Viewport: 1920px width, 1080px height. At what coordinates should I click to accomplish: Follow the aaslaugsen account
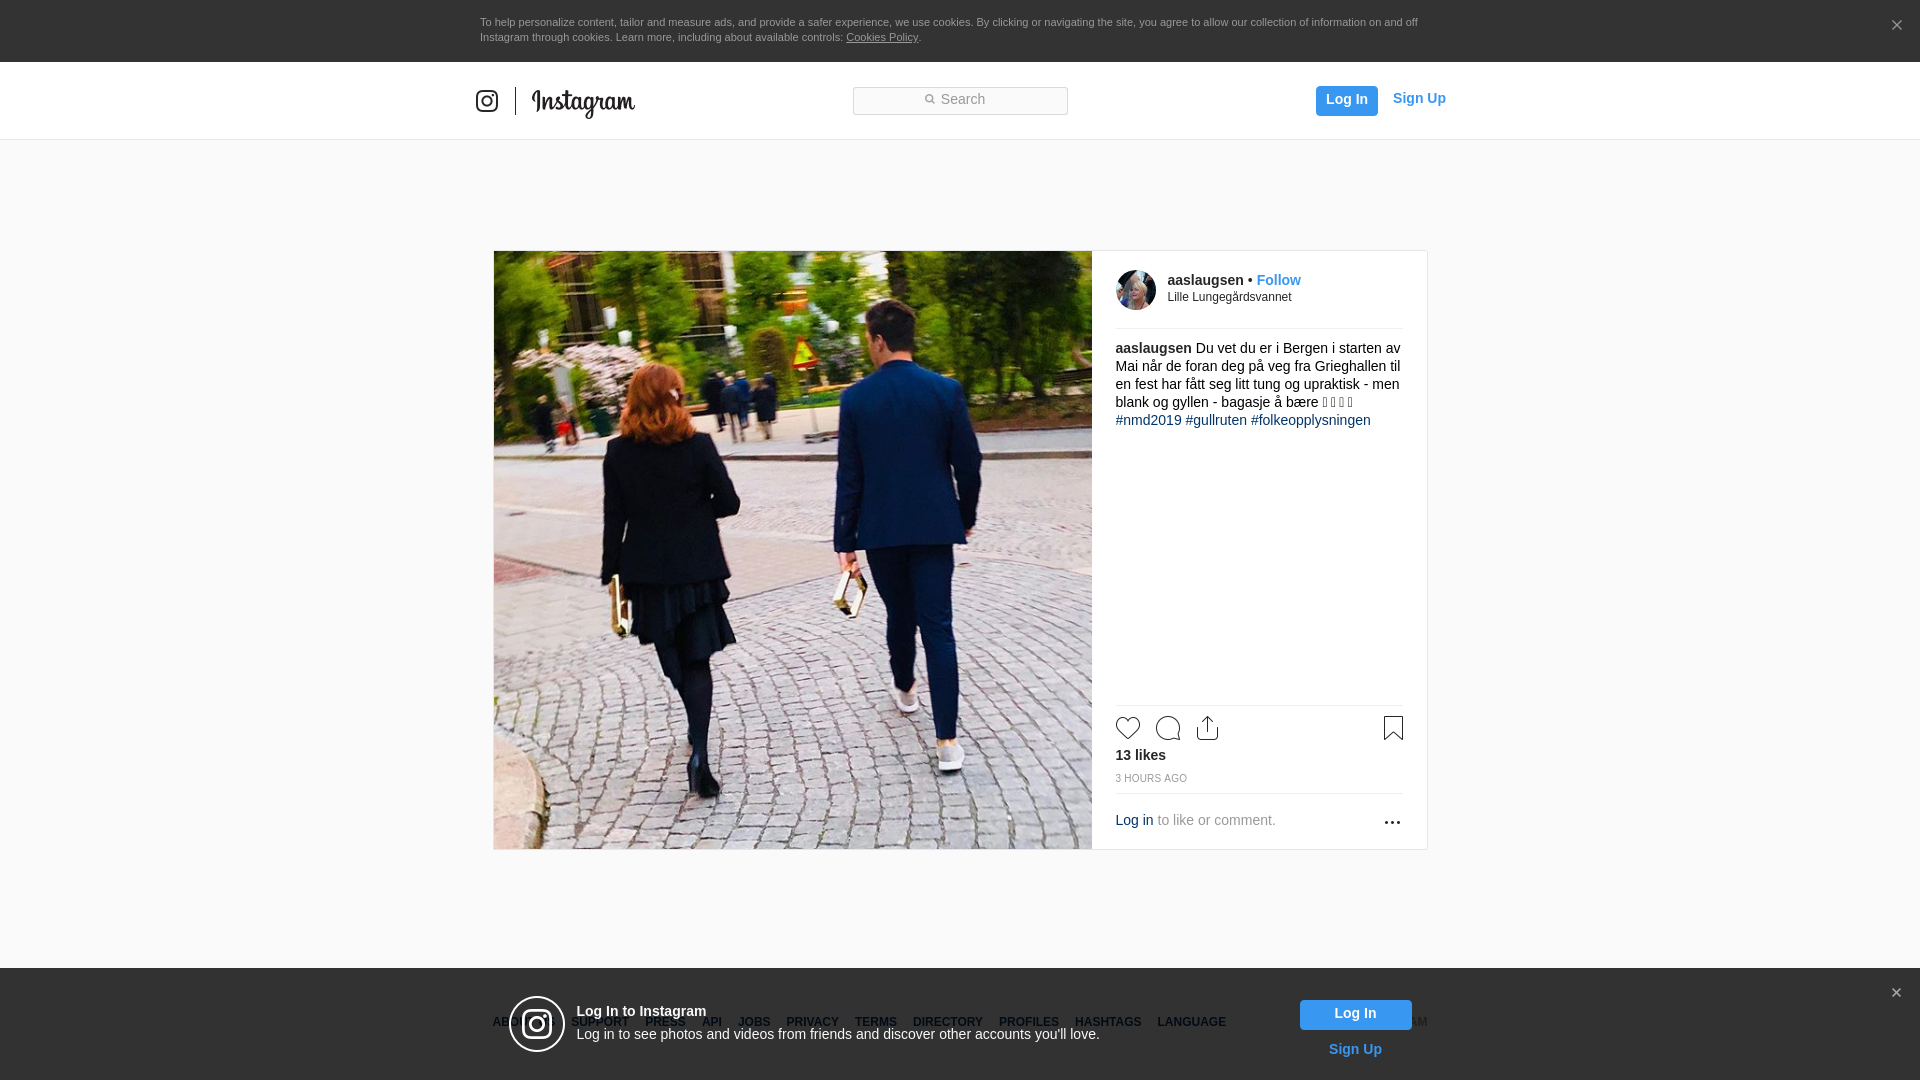tap(1278, 280)
